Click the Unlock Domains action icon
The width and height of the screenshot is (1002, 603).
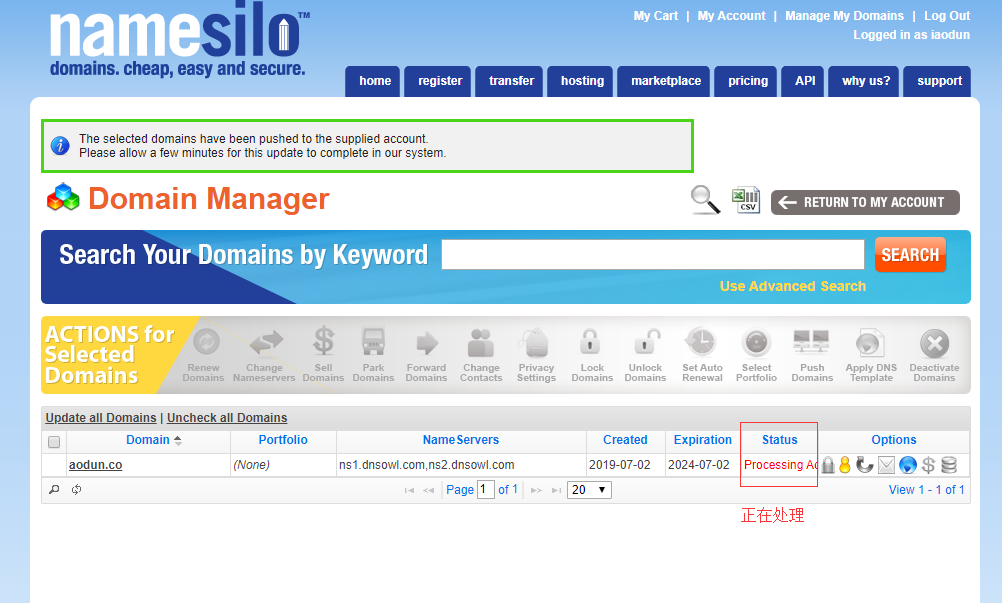tap(647, 342)
